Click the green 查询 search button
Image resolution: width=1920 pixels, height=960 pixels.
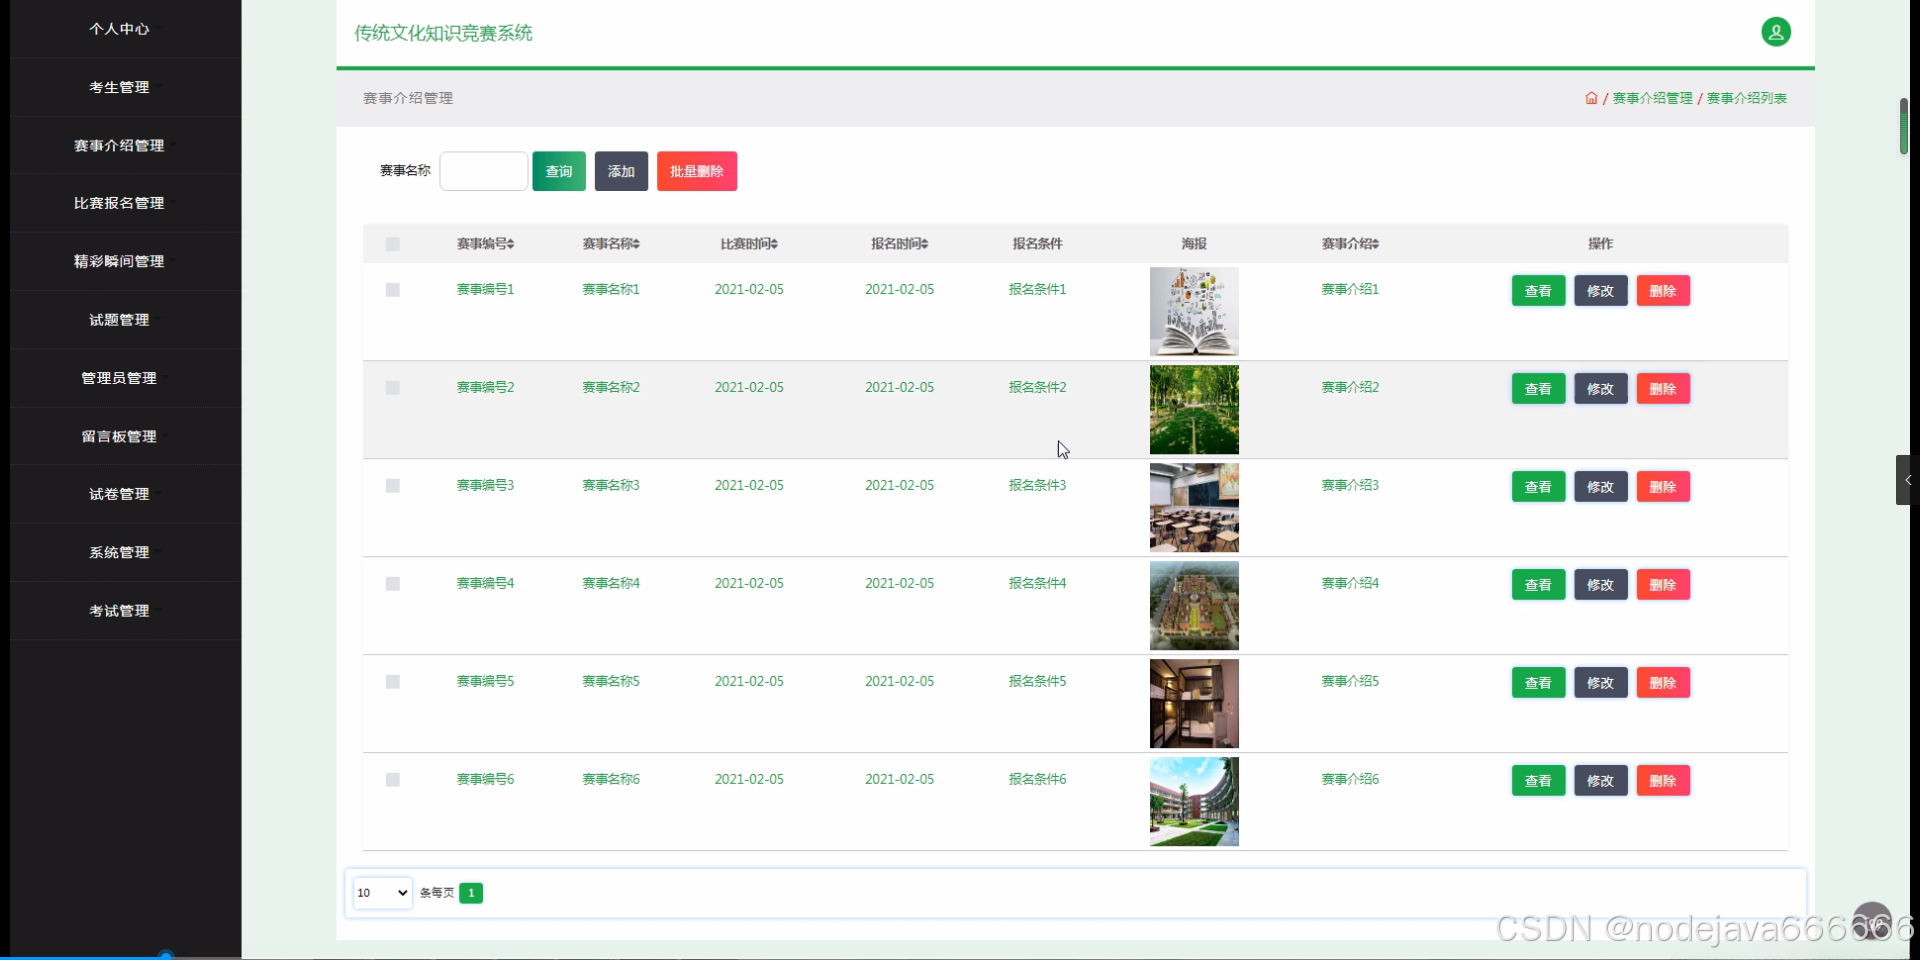(x=559, y=171)
